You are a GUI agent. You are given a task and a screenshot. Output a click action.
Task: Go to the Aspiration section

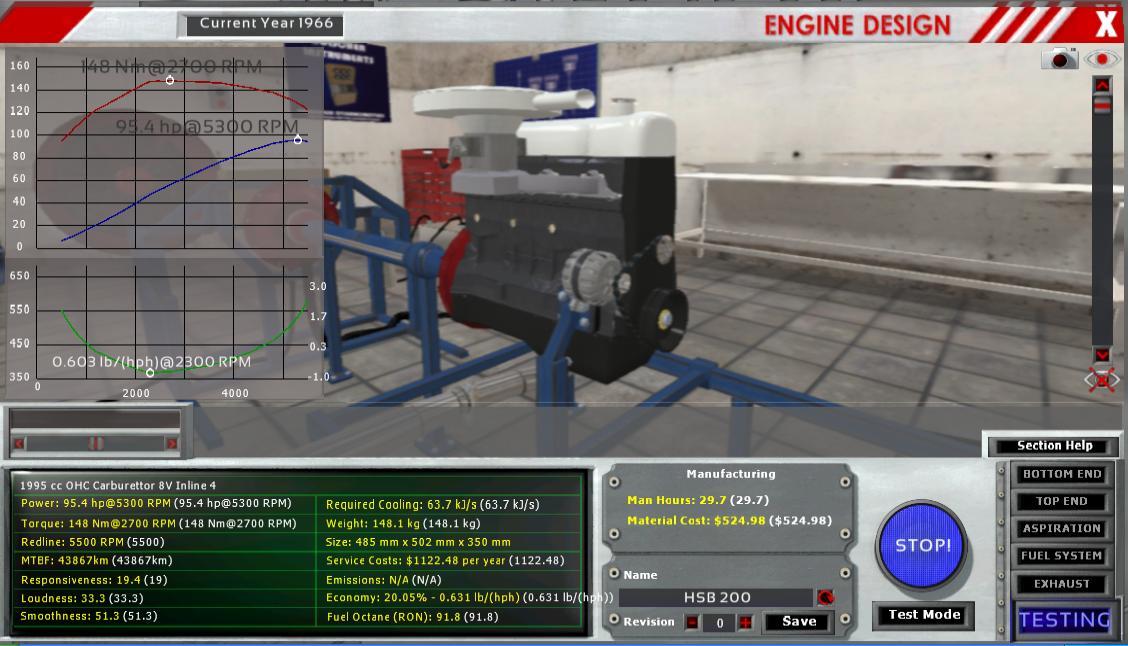[1061, 528]
